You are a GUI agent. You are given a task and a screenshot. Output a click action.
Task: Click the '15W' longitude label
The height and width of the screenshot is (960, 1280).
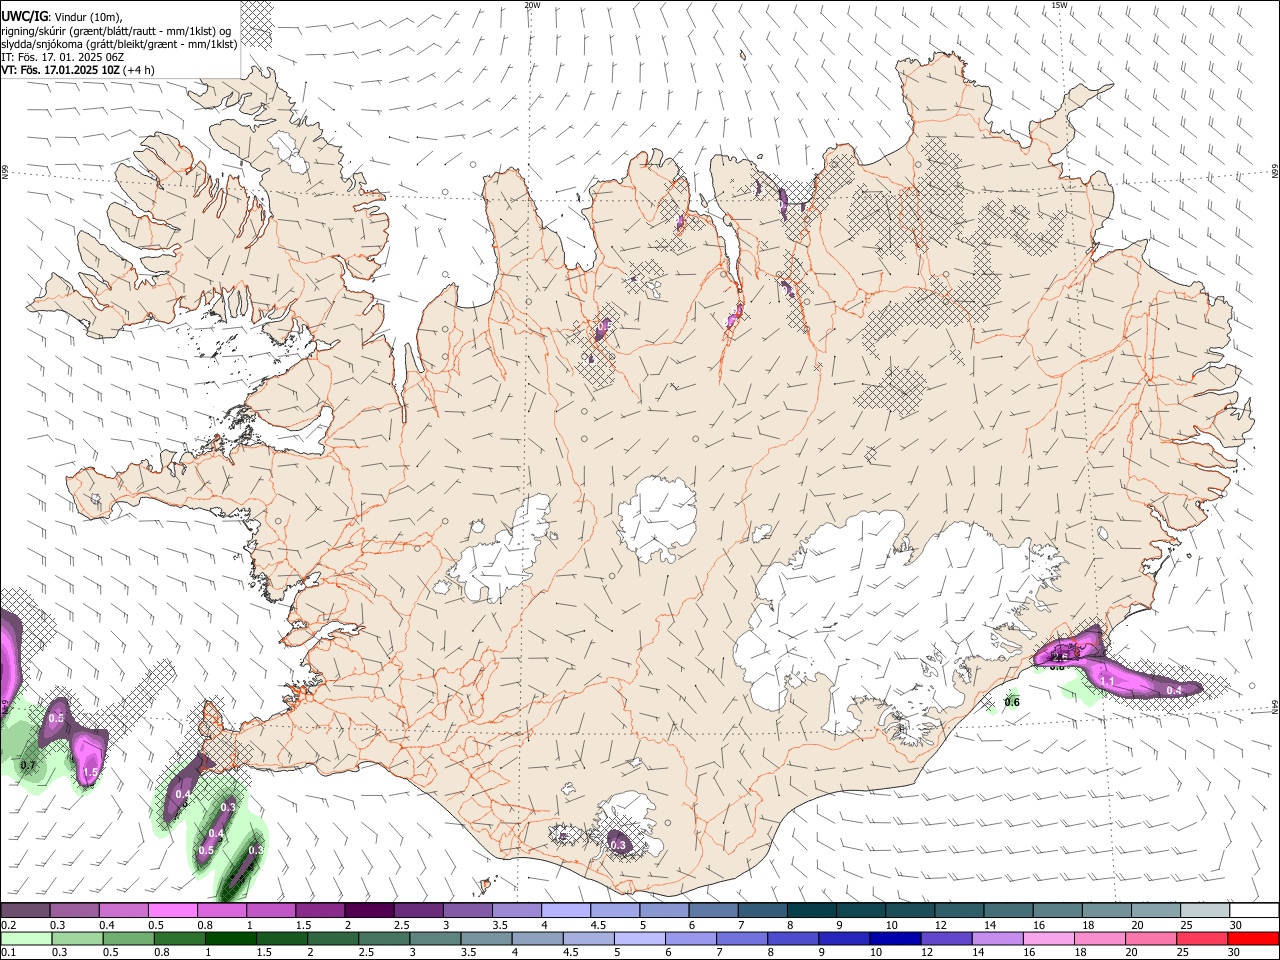pos(1059,5)
